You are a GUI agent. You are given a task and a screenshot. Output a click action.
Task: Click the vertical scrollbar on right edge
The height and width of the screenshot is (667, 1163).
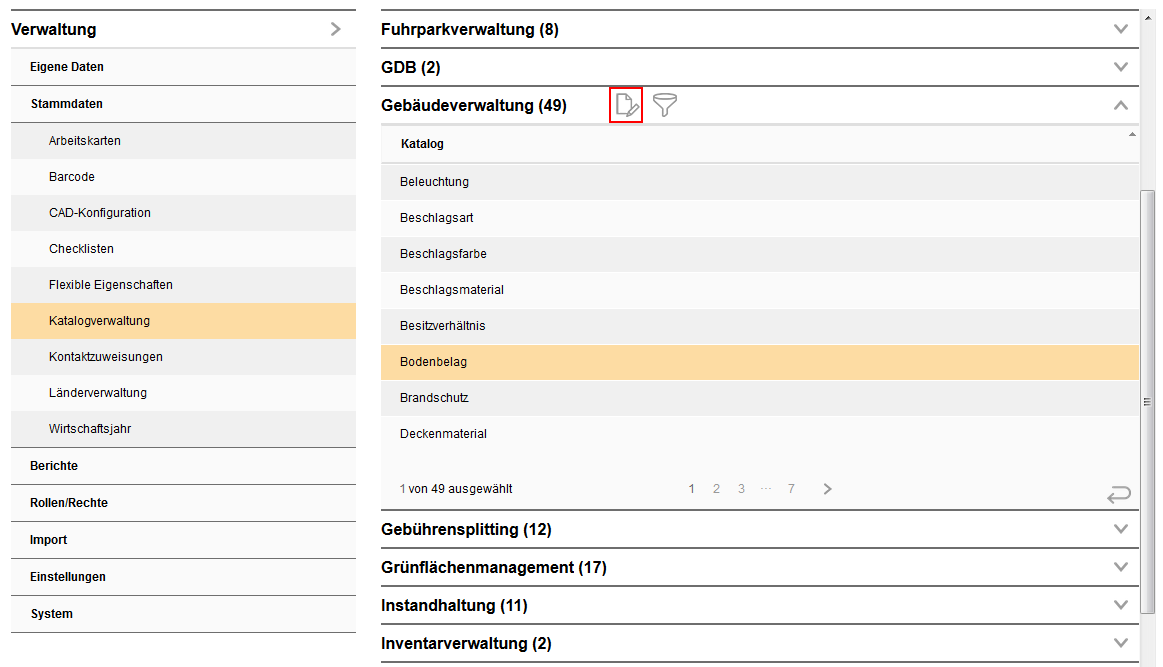(1147, 400)
